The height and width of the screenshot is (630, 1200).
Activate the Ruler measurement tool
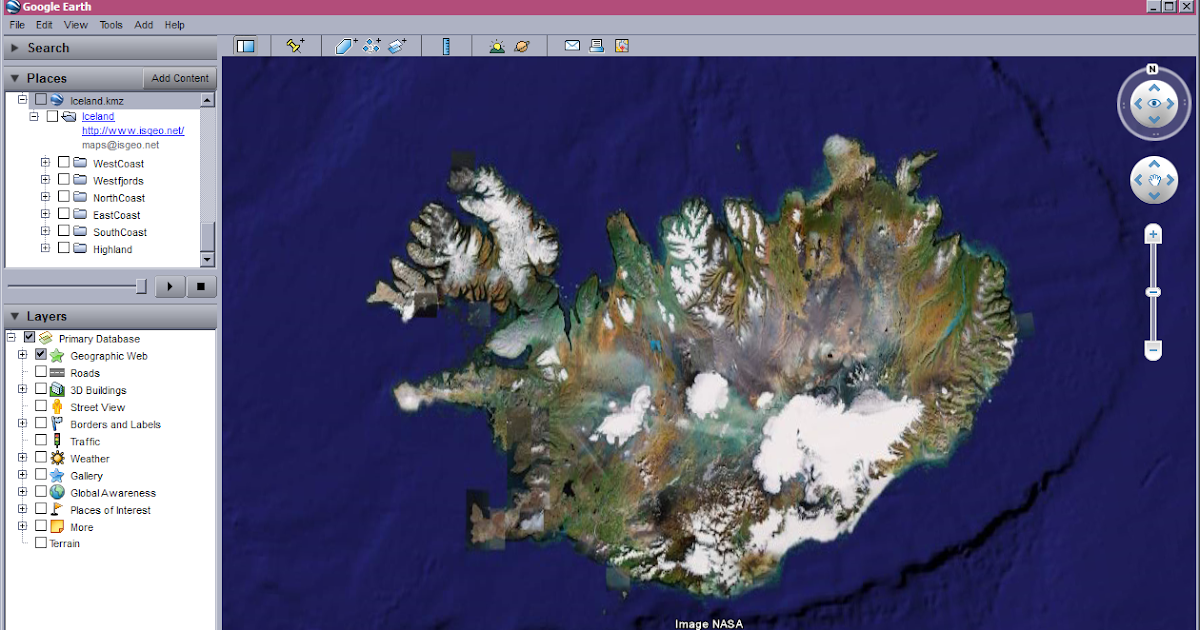[446, 45]
